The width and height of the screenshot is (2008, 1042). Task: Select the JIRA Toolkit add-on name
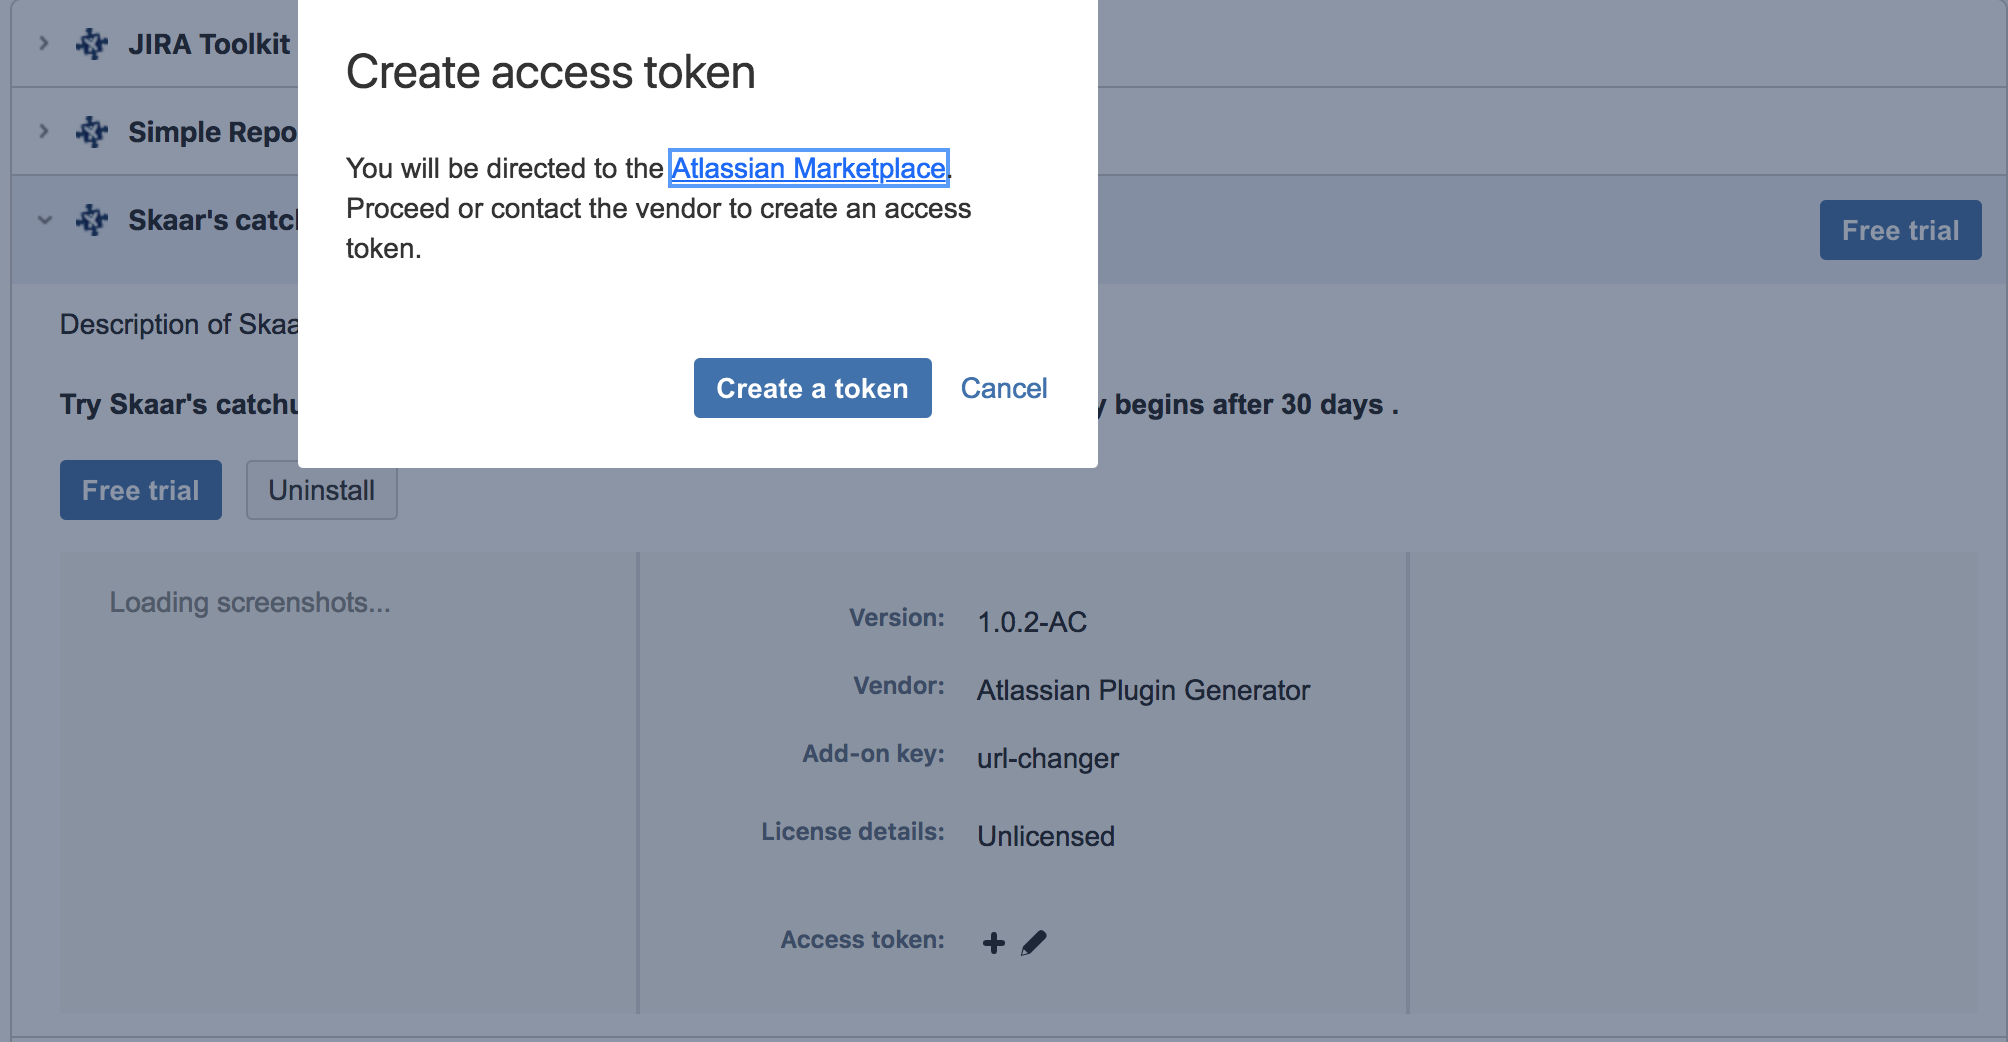[209, 44]
